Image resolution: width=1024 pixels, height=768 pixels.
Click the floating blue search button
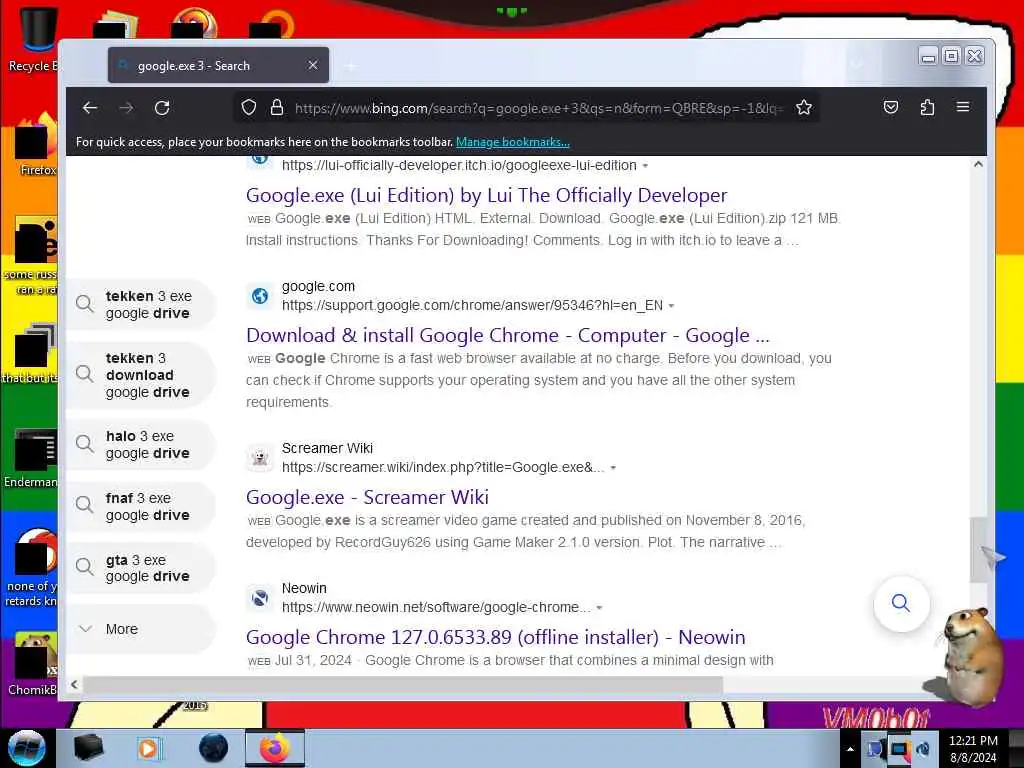pos(901,603)
